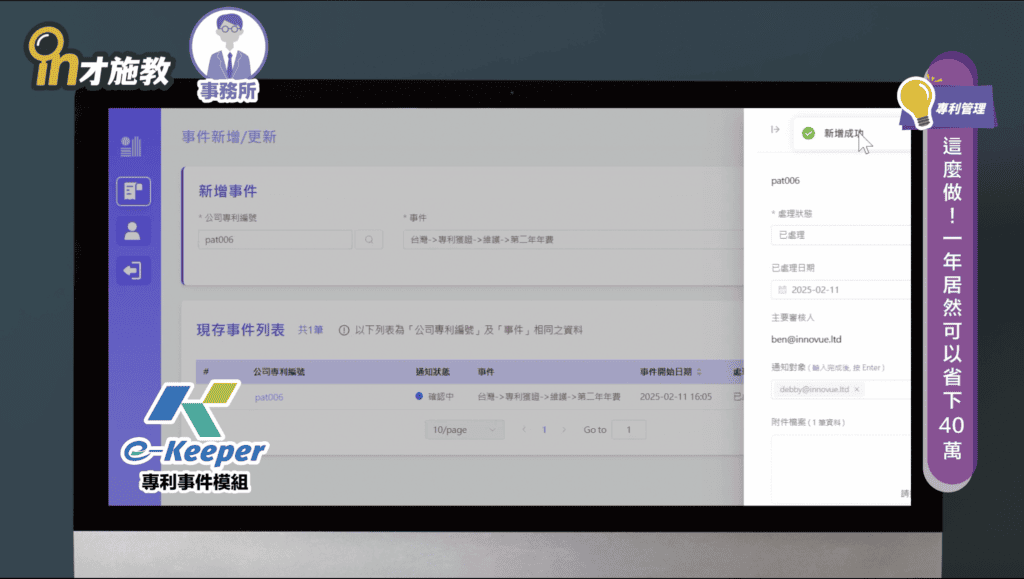Viewport: 1024px width, 579px height.
Task: Click the logout icon in sidebar
Action: (134, 270)
